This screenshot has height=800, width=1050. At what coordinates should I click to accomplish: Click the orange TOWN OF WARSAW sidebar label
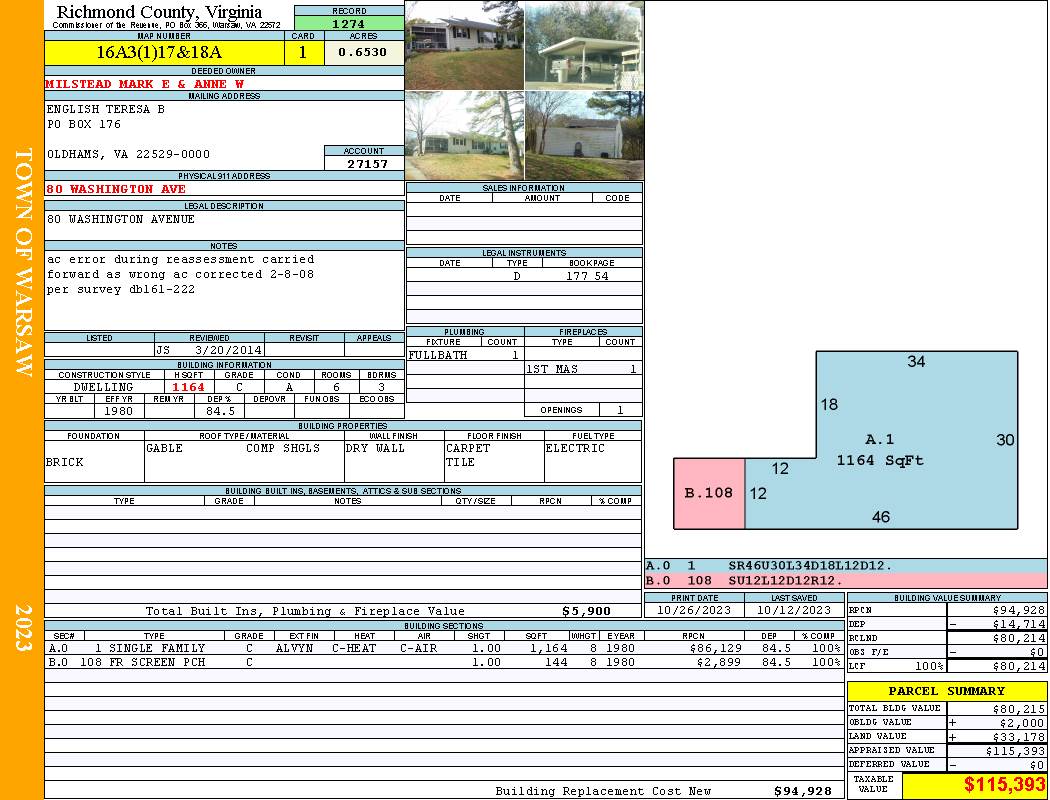(x=22, y=262)
